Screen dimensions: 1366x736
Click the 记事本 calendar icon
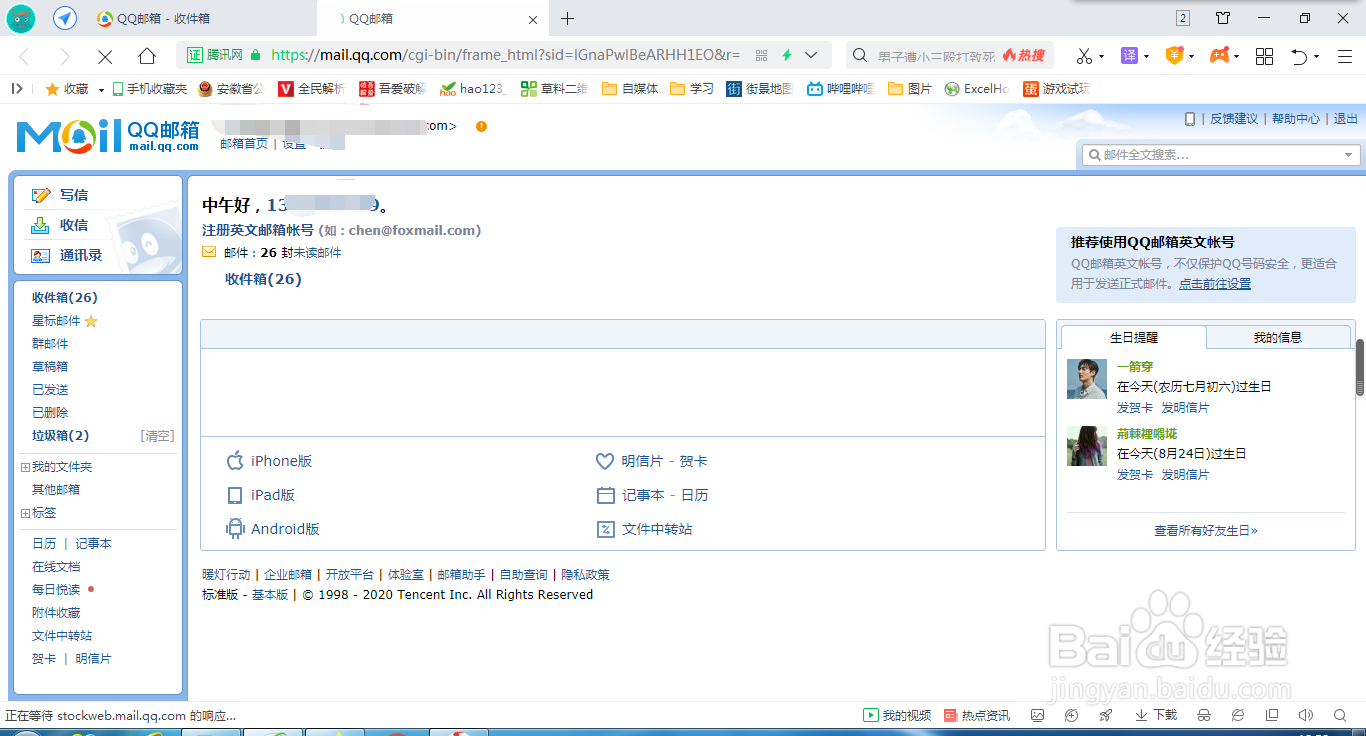[605, 495]
